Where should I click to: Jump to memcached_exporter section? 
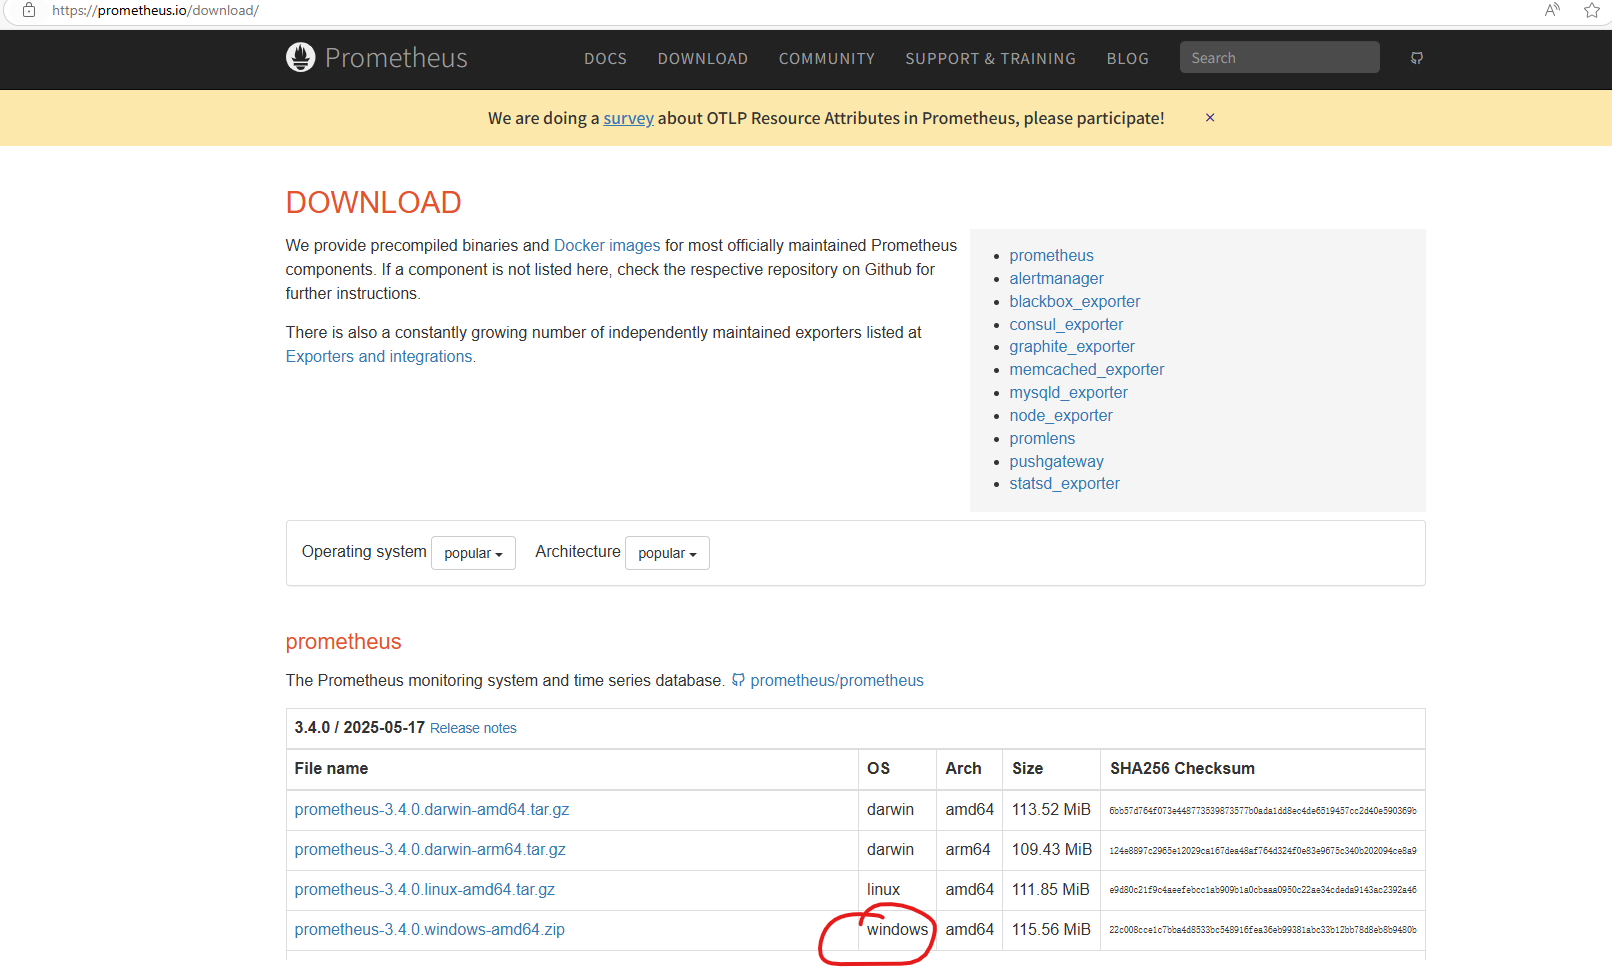tap(1086, 370)
